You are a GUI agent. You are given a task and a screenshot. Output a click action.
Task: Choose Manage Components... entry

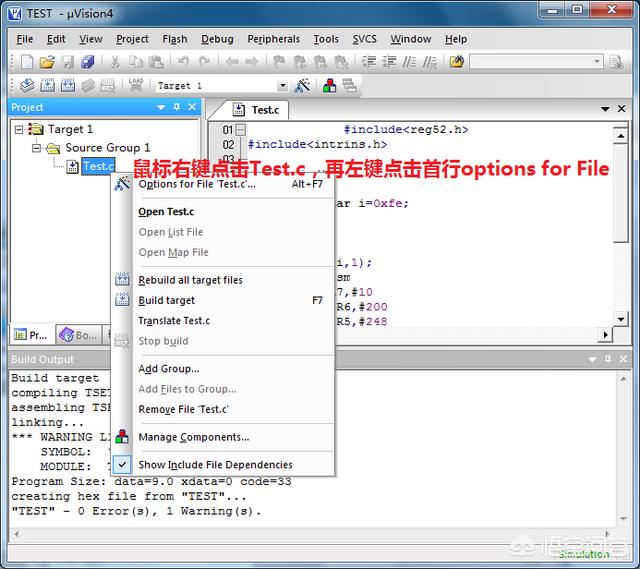point(223,437)
